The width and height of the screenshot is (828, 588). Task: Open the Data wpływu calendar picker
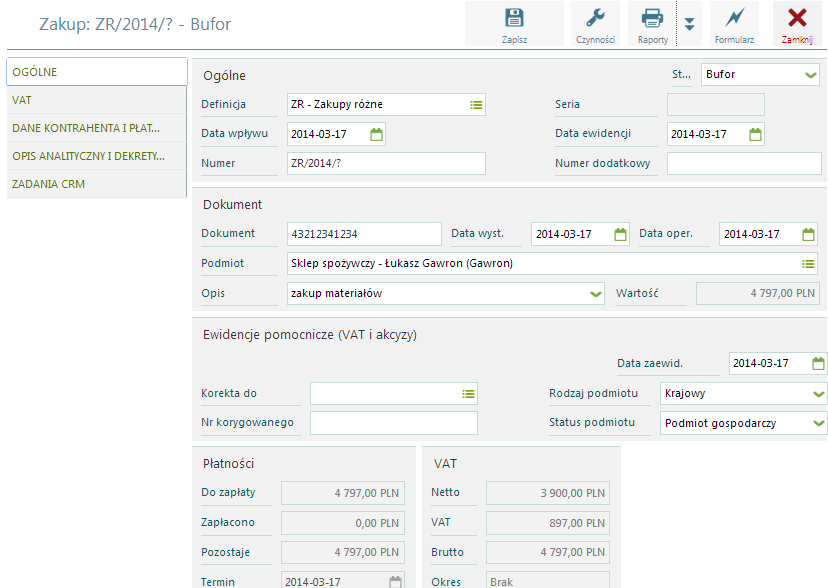376,135
